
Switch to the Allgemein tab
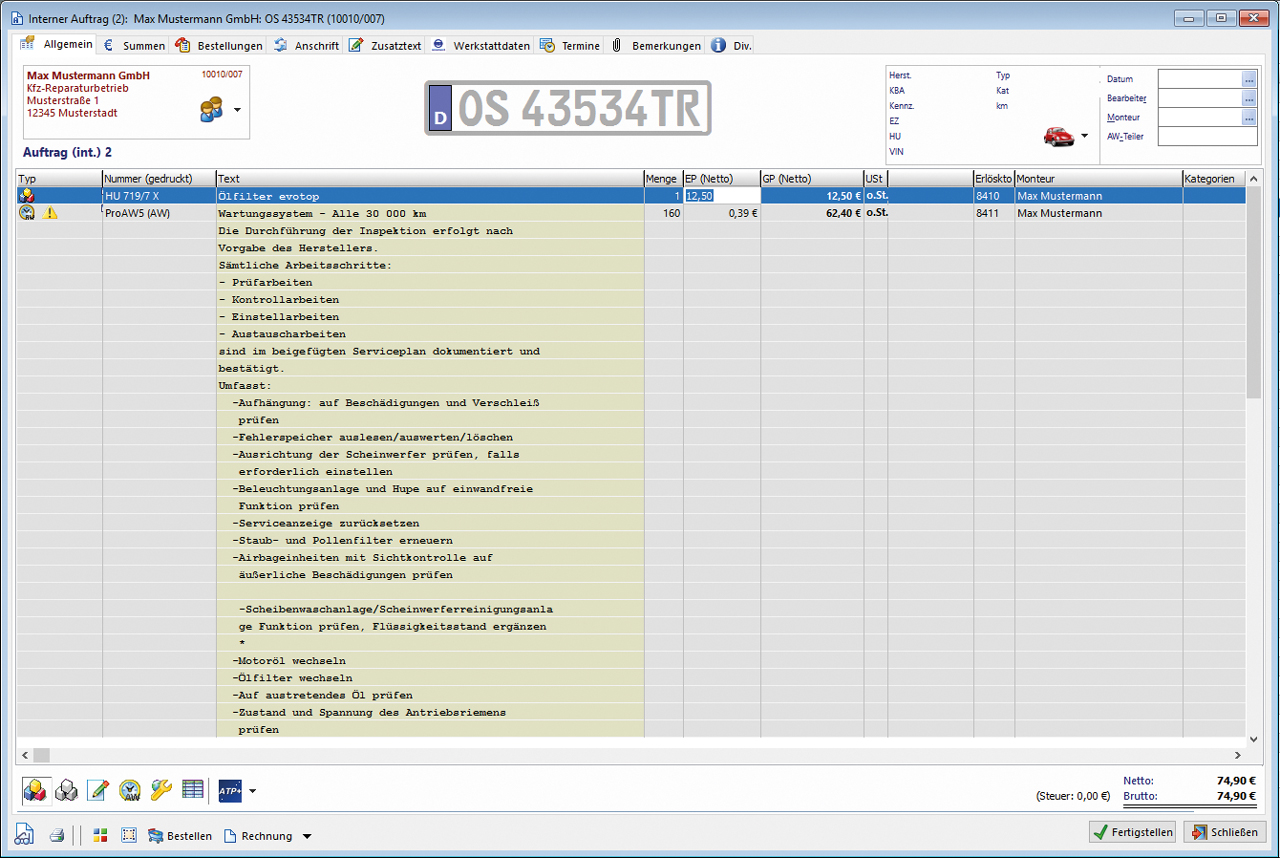[x=57, y=44]
